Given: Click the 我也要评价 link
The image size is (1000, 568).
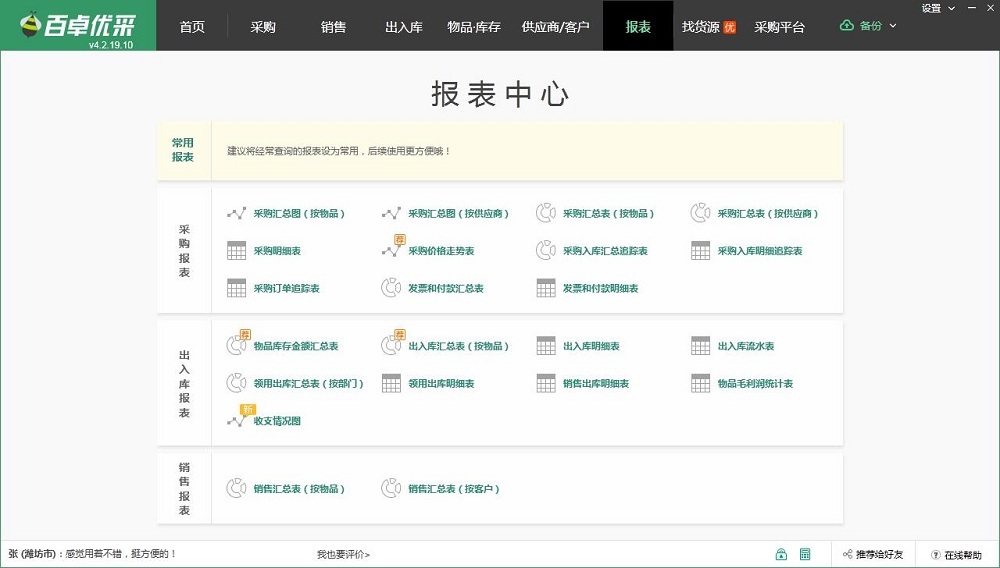Looking at the screenshot, I should [343, 554].
